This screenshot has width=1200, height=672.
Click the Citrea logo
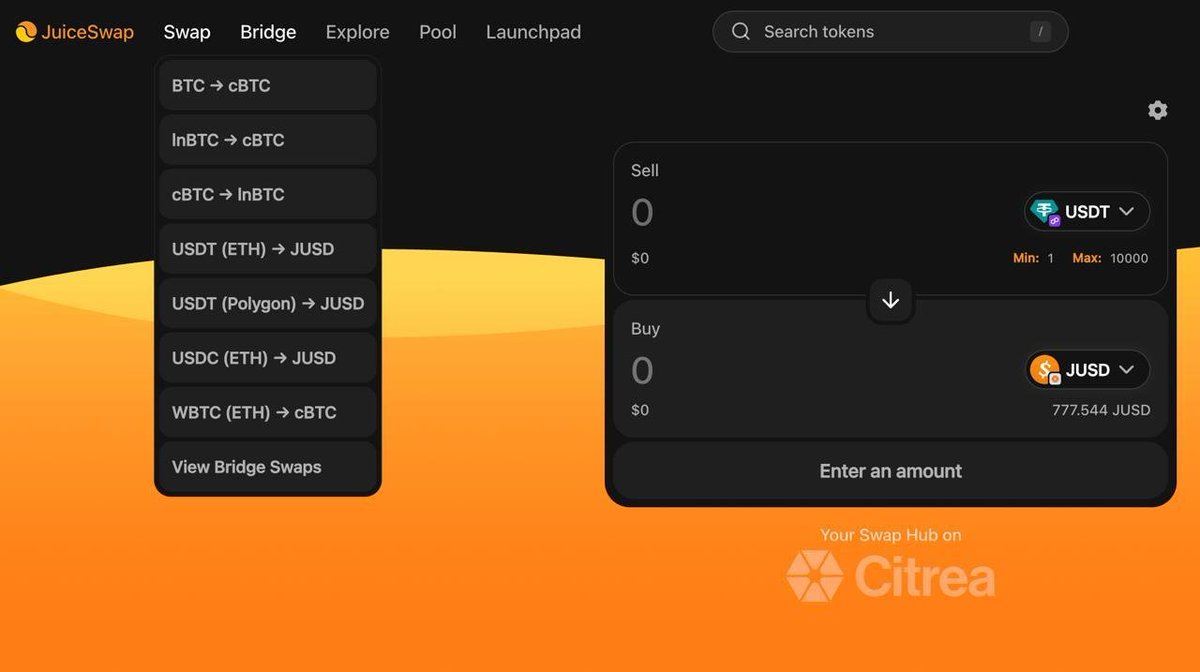point(890,577)
